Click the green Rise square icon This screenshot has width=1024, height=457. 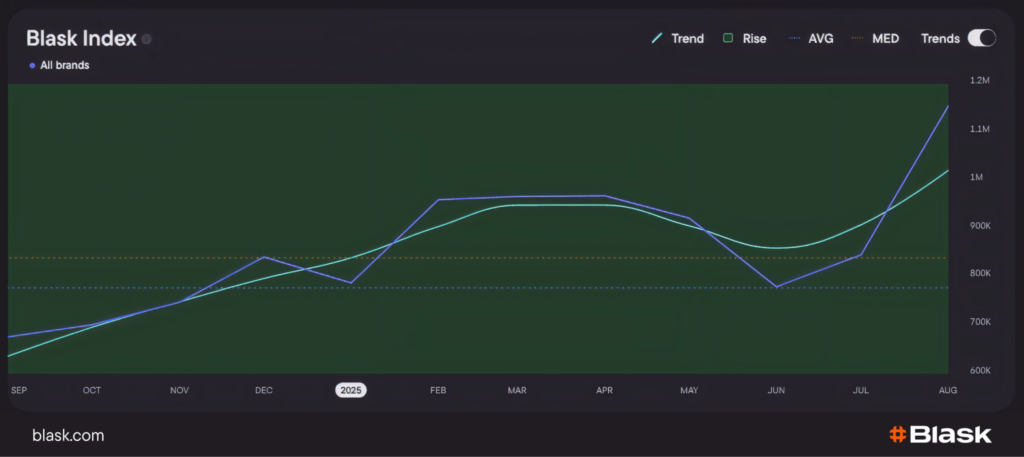pos(729,39)
